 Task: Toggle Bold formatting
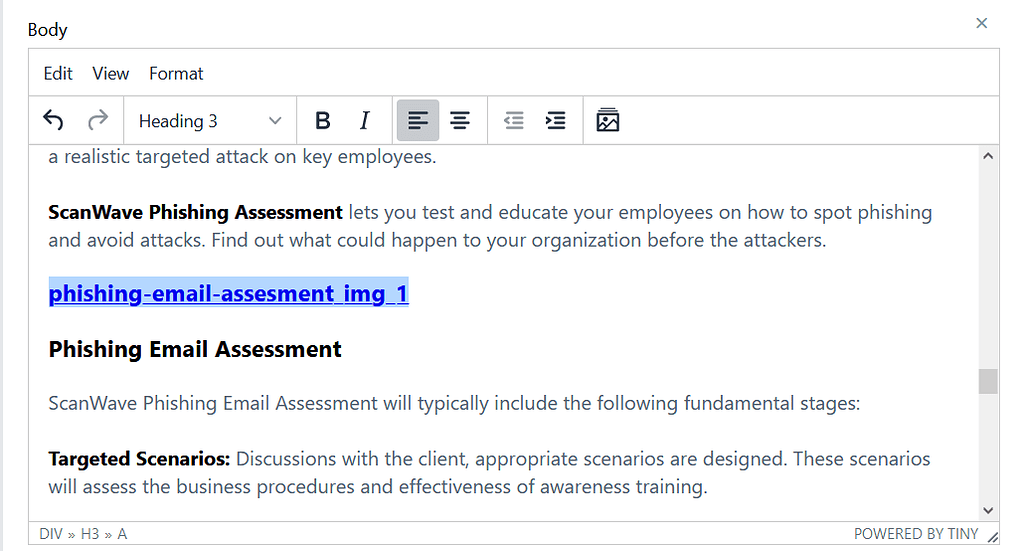pos(322,121)
